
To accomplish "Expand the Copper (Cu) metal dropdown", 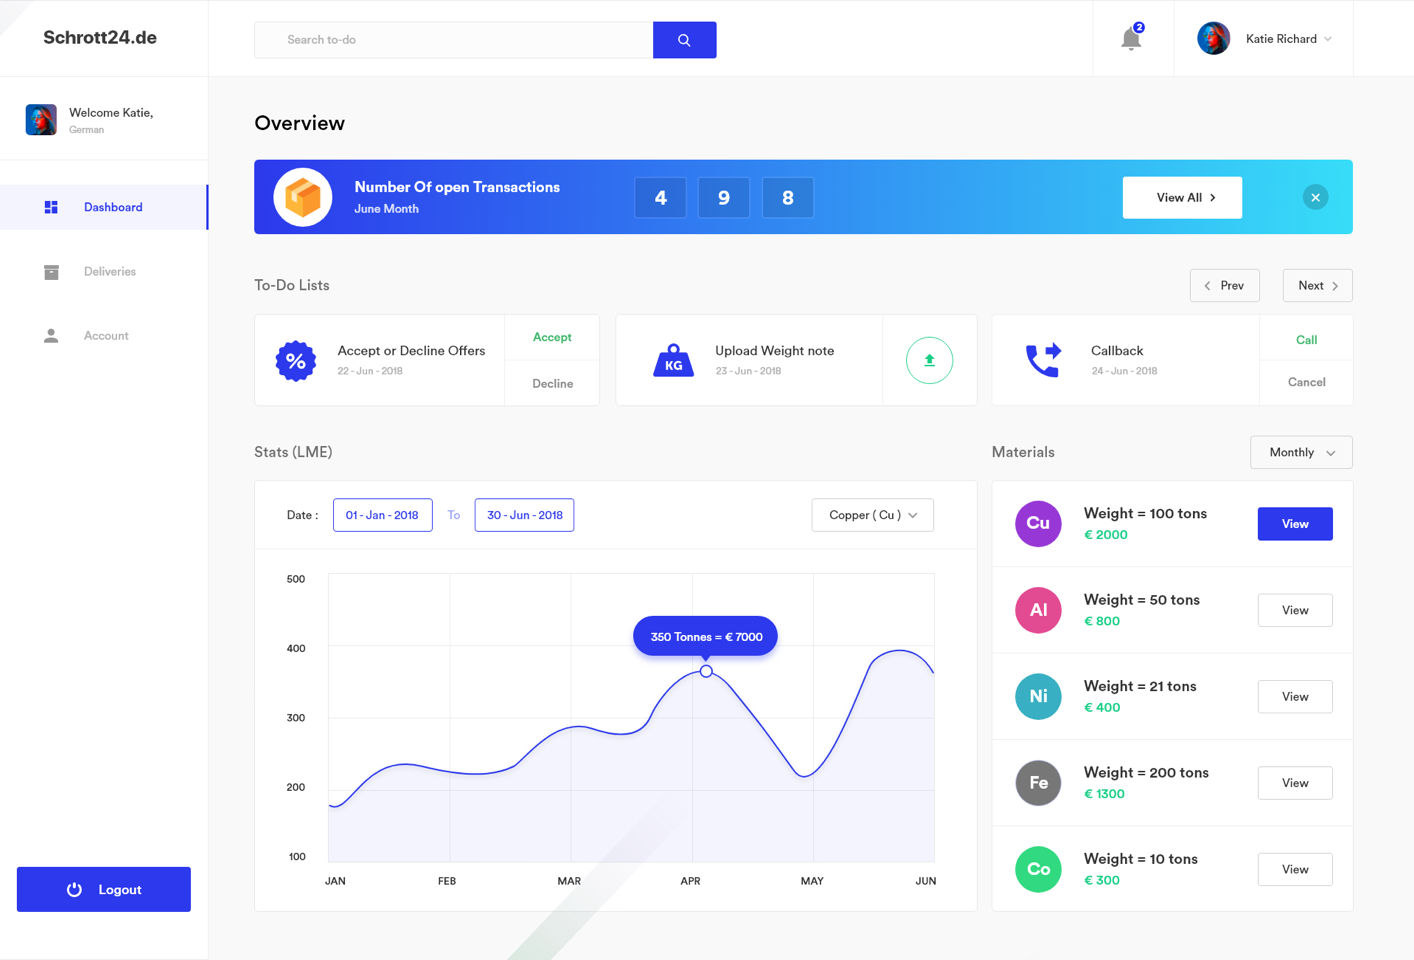I will (x=872, y=515).
